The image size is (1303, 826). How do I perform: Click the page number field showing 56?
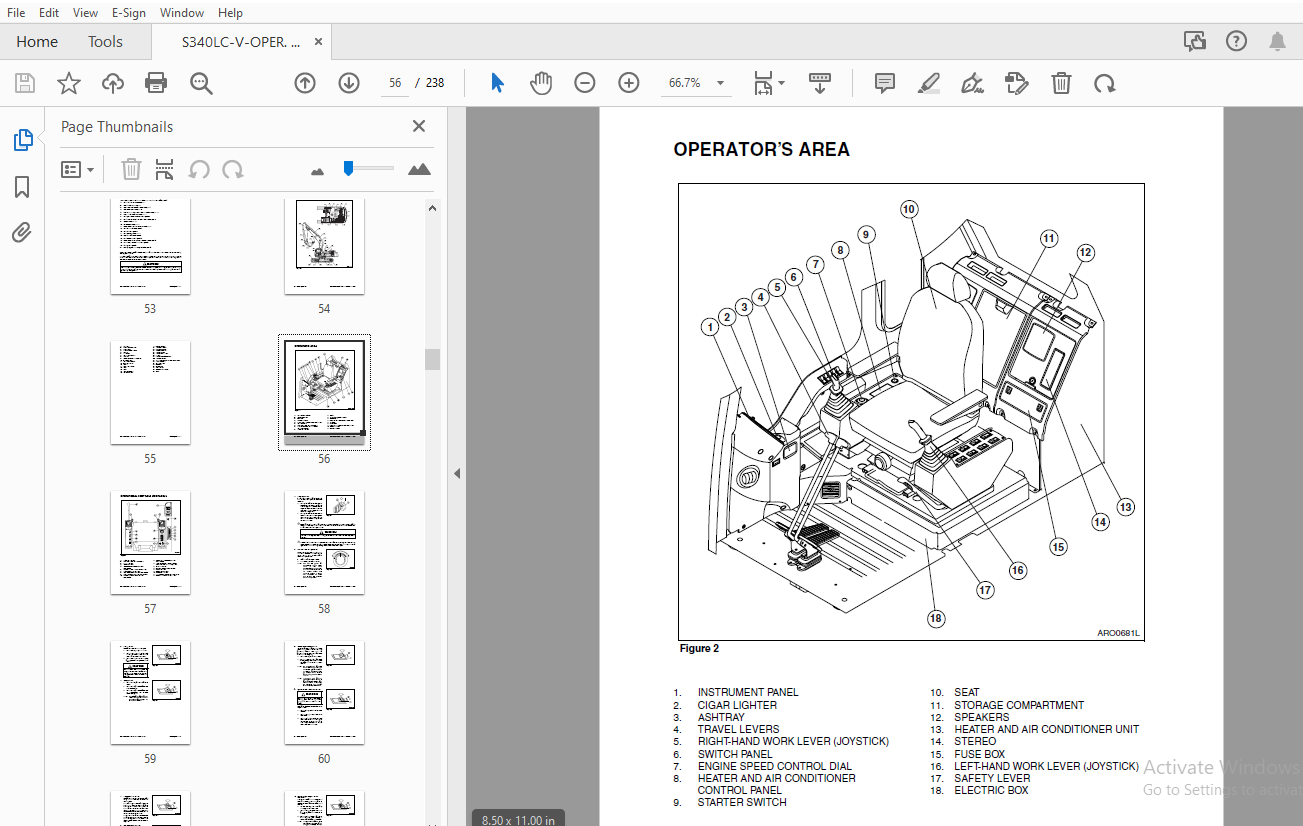[x=395, y=83]
